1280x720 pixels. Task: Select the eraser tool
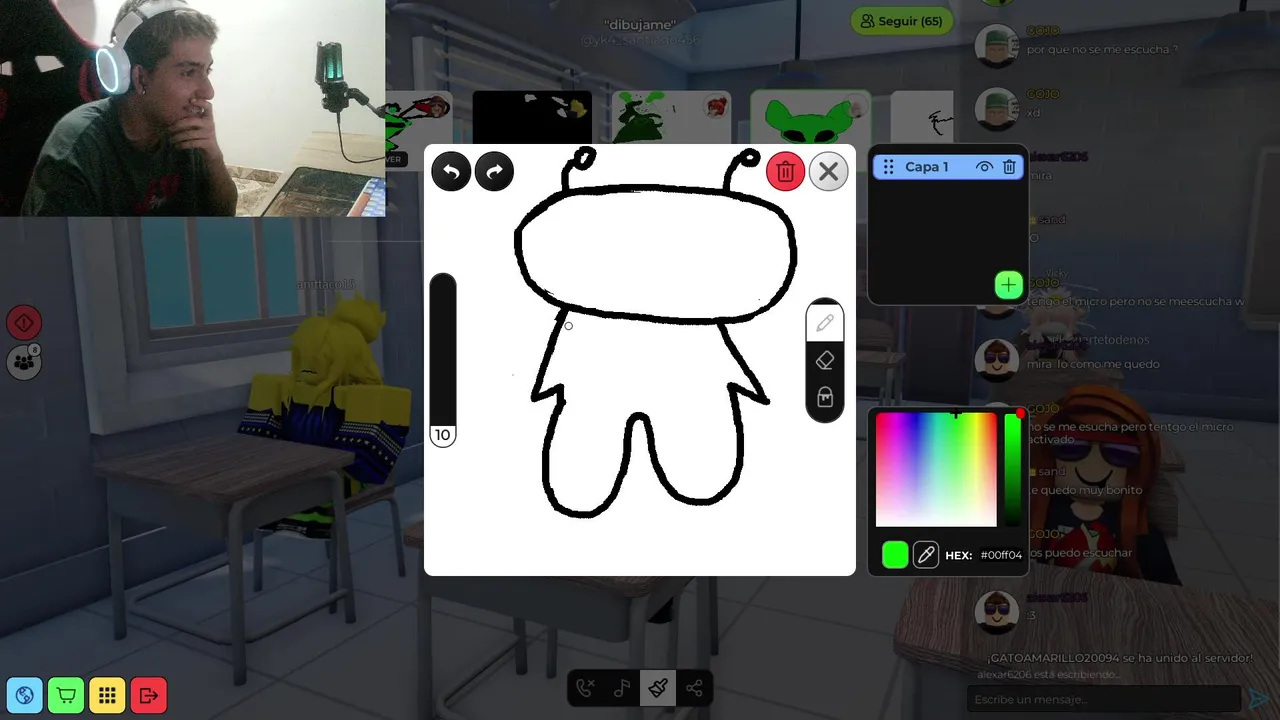tap(825, 360)
